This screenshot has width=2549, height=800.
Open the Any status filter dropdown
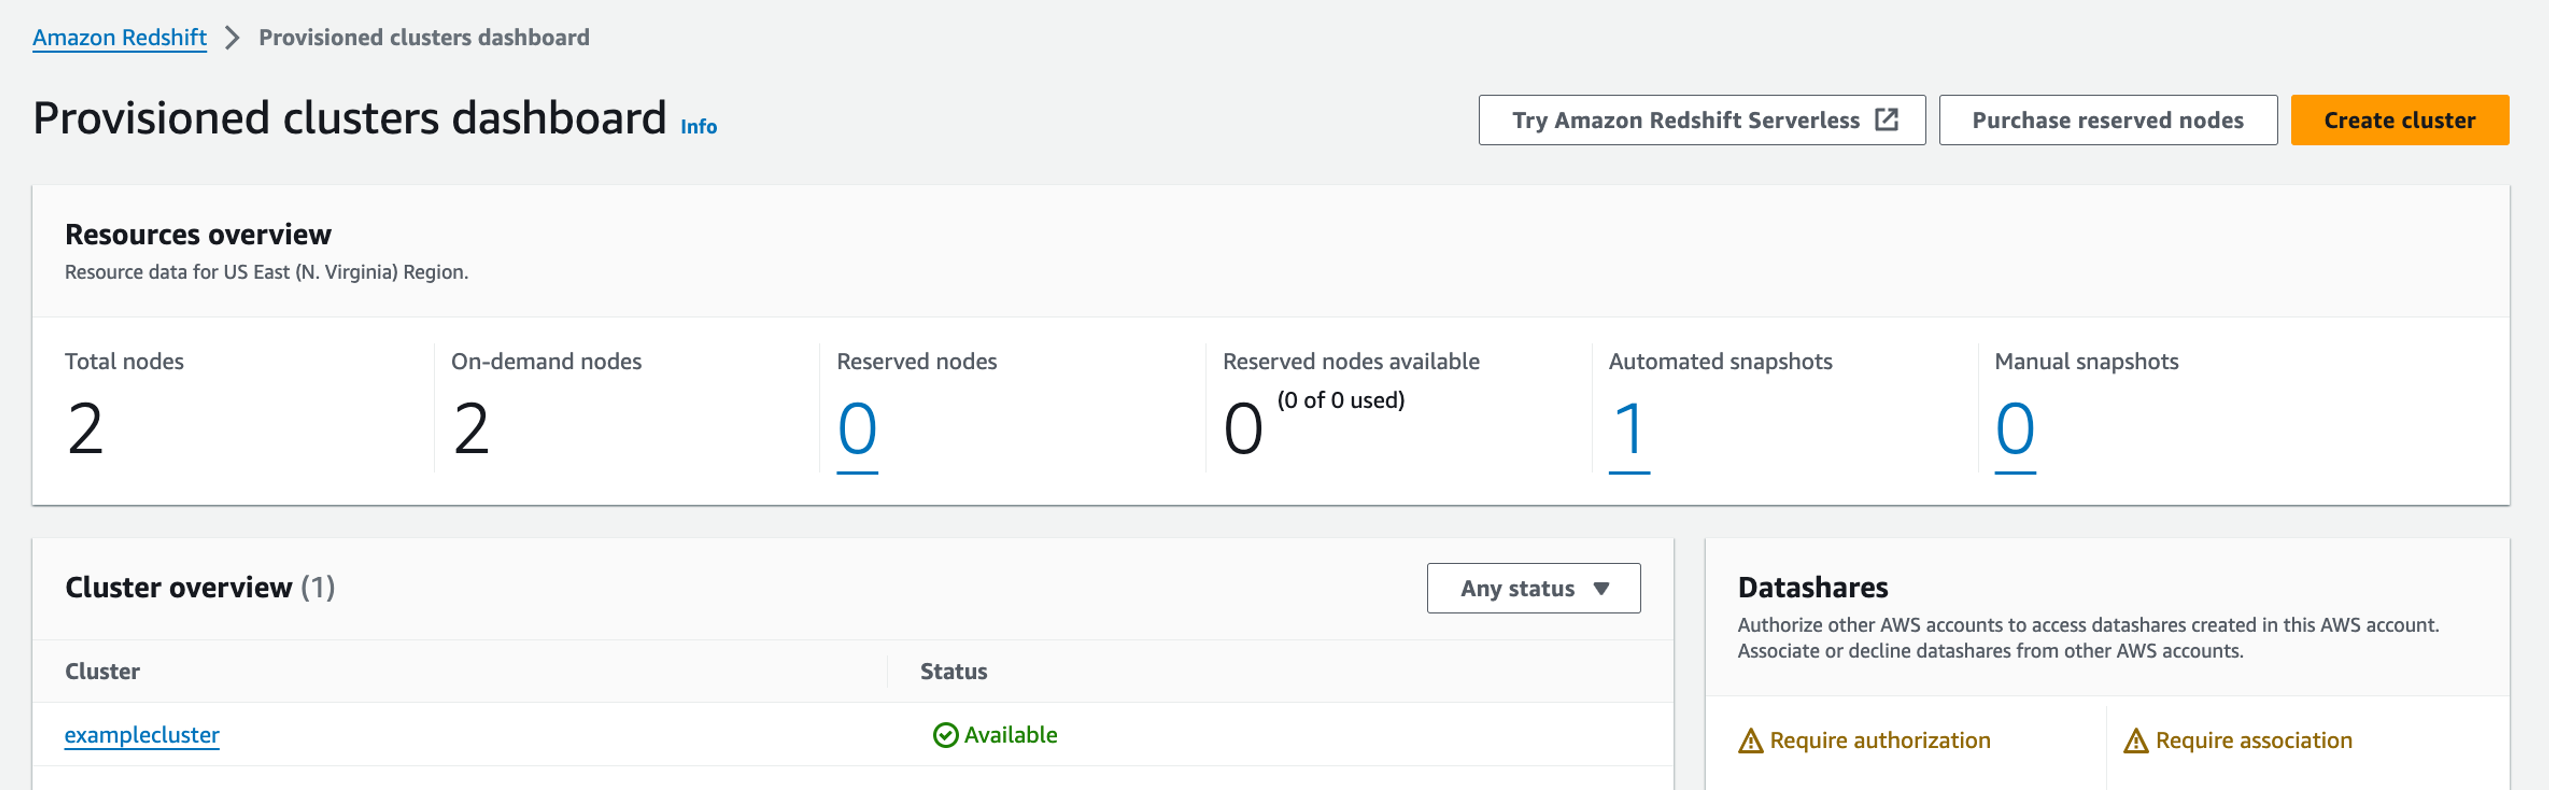[x=1532, y=589]
